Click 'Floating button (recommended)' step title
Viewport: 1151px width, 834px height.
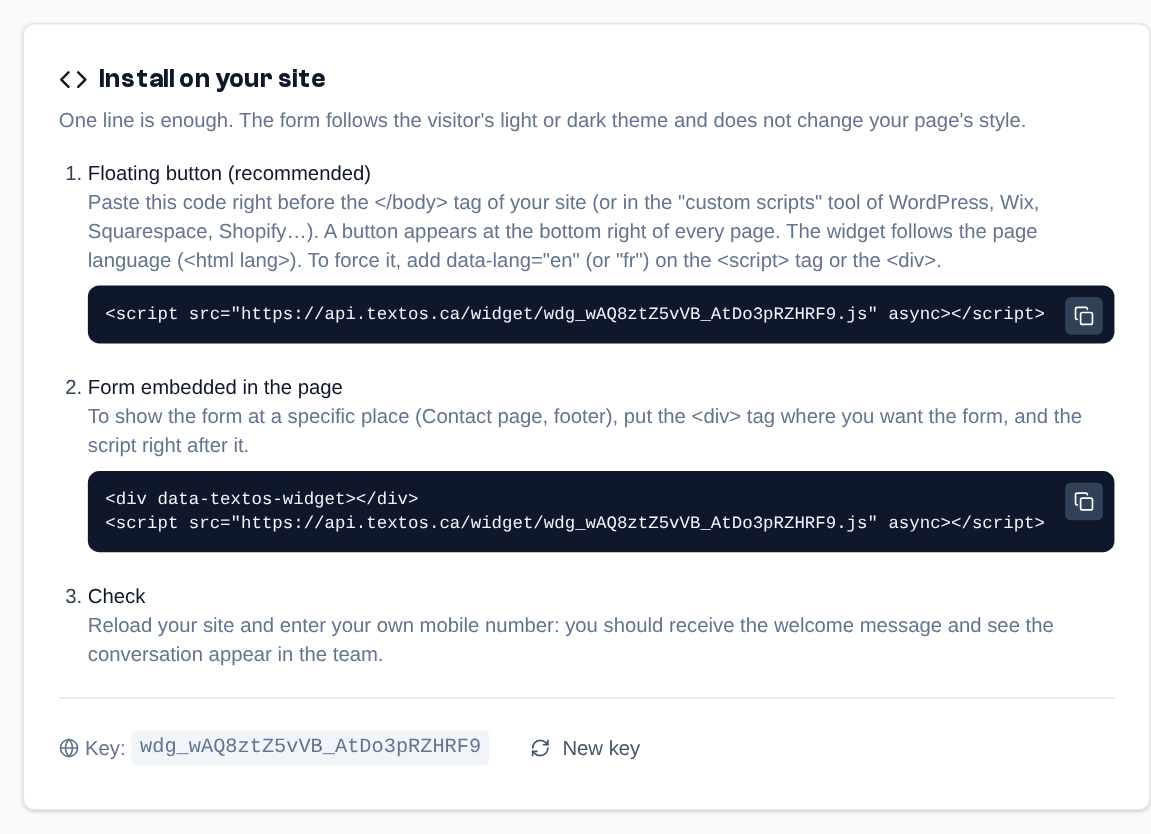(229, 173)
